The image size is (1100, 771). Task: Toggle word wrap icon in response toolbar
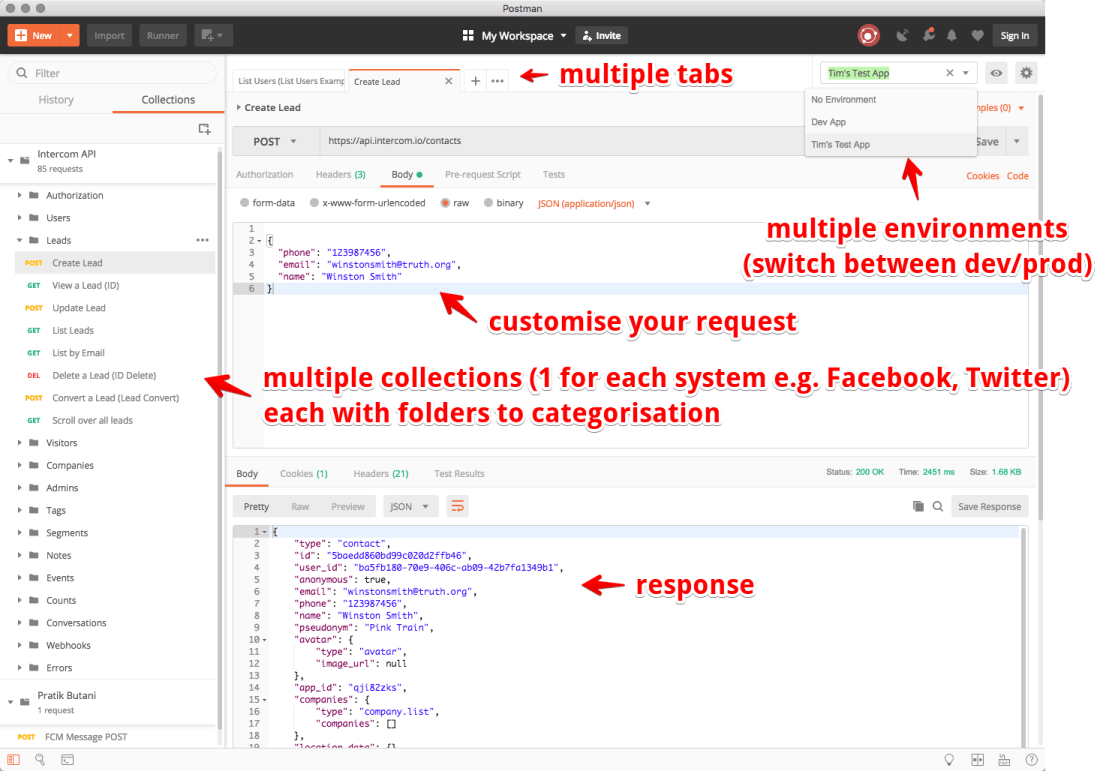(x=457, y=507)
